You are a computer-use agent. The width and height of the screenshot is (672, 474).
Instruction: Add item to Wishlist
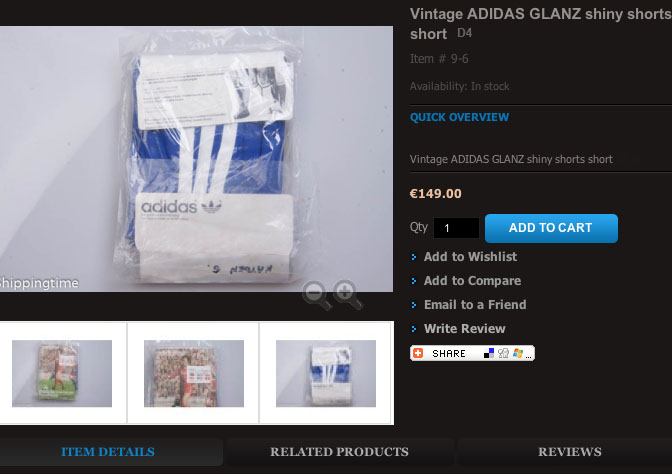[x=470, y=257]
